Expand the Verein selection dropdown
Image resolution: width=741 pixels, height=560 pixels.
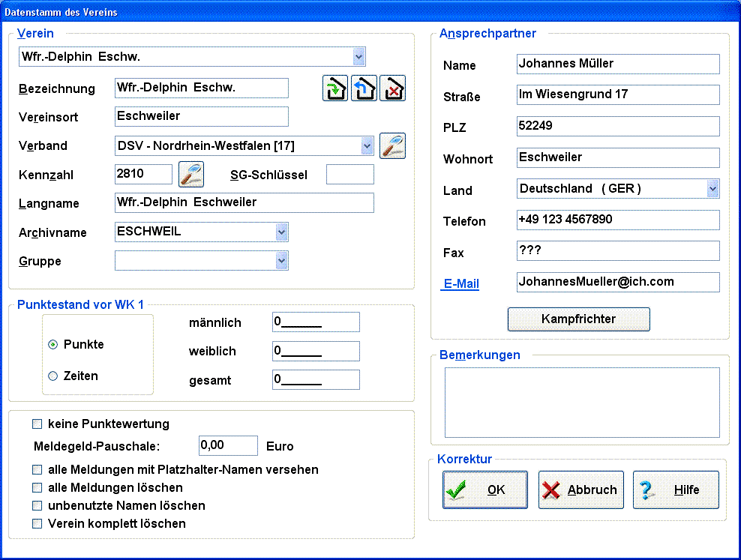pos(359,57)
